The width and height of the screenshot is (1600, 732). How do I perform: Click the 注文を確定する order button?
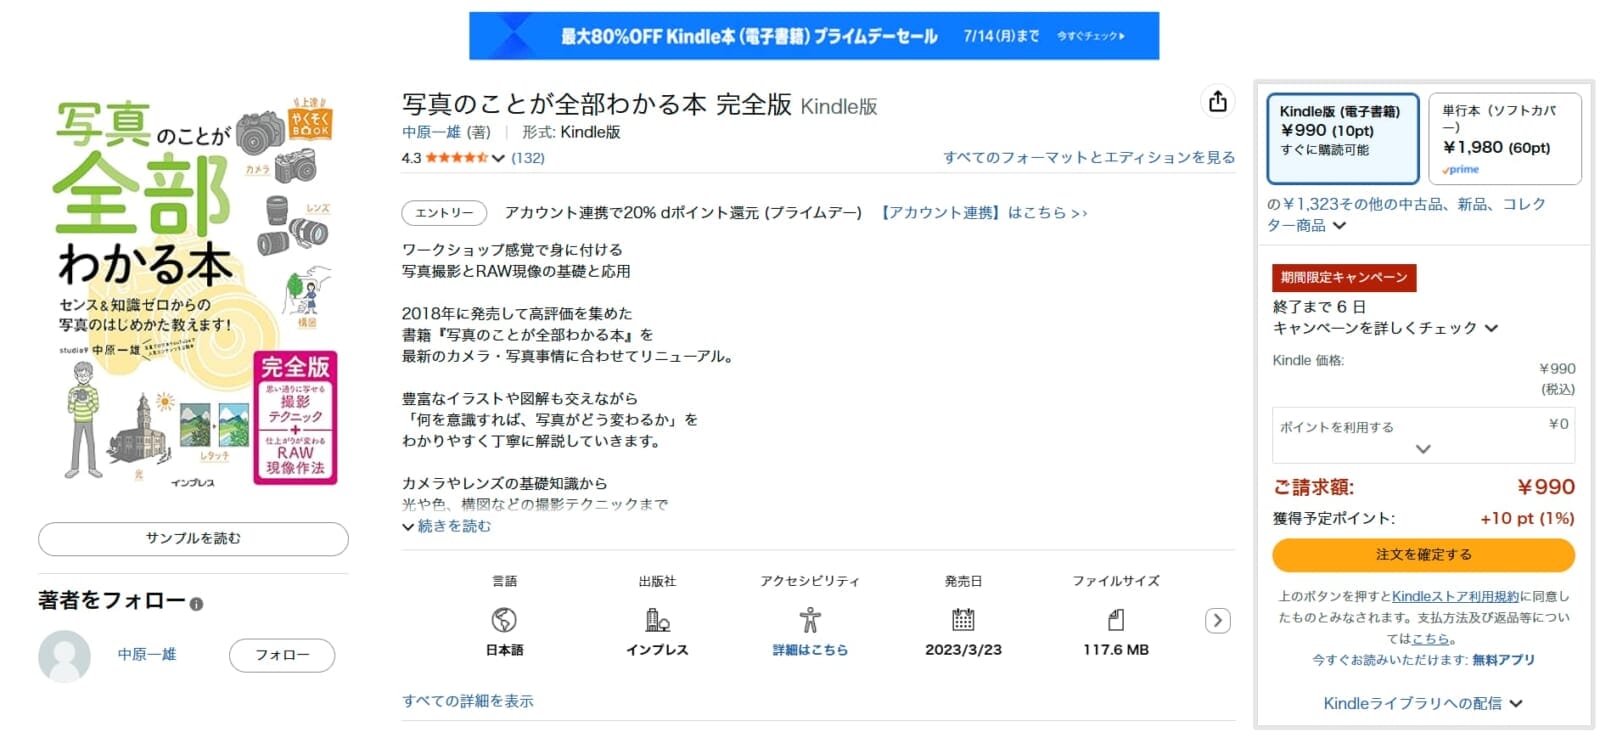point(1423,555)
